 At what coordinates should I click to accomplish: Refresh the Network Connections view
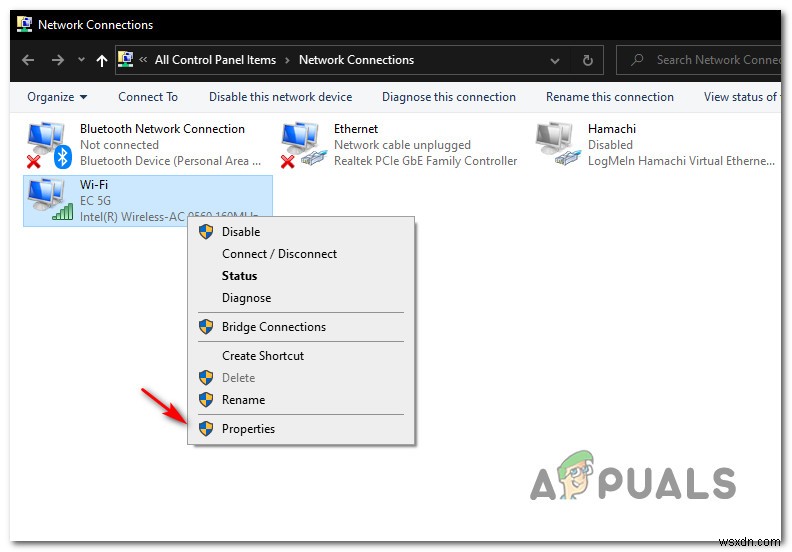pyautogui.click(x=587, y=61)
